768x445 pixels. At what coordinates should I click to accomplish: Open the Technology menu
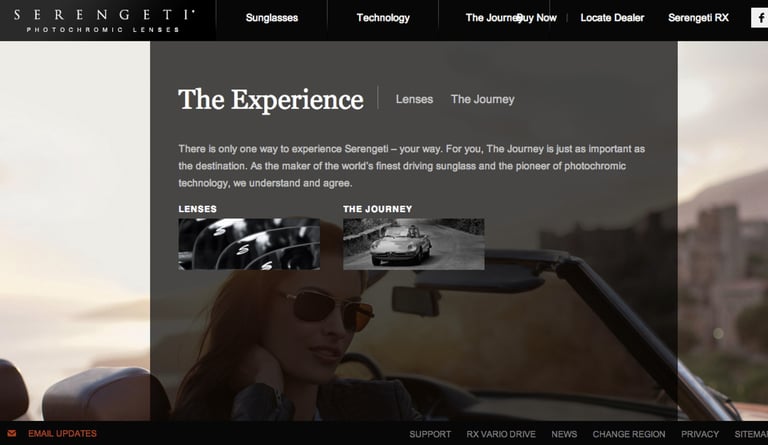click(383, 18)
